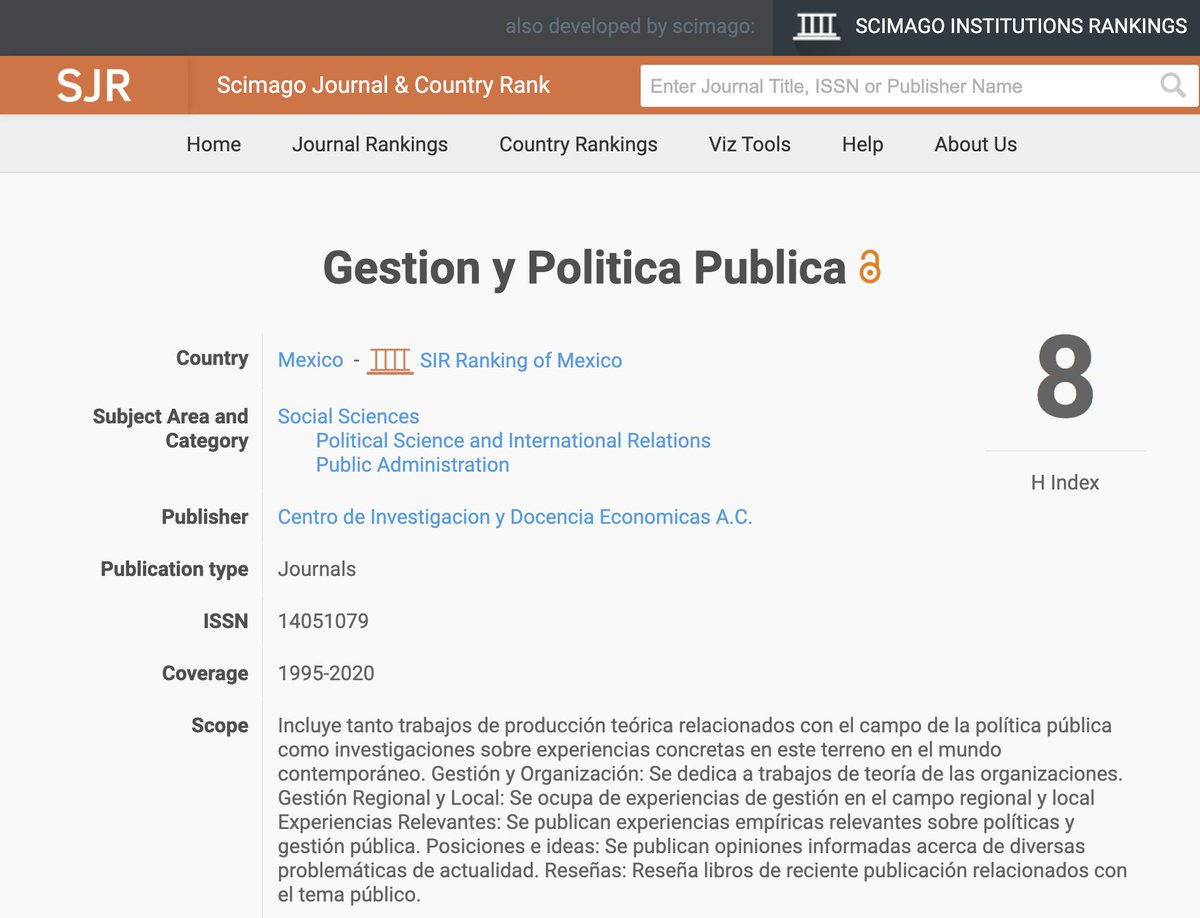The height and width of the screenshot is (918, 1200).
Task: Click the ISSN value 14051079
Action: click(x=323, y=621)
